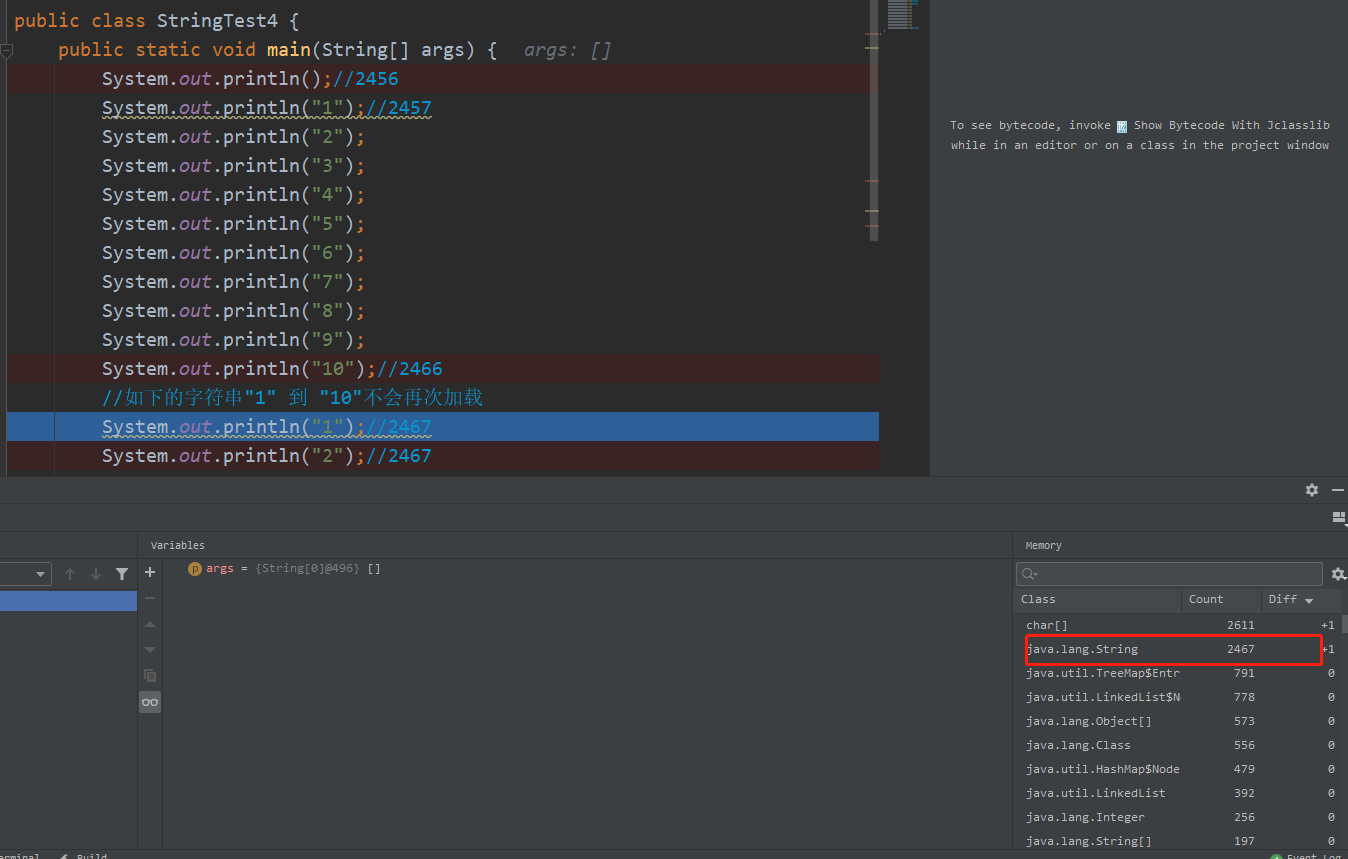Screen dimensions: 1348x859
Task: Select the java.lang.Class row
Action: click(1177, 745)
